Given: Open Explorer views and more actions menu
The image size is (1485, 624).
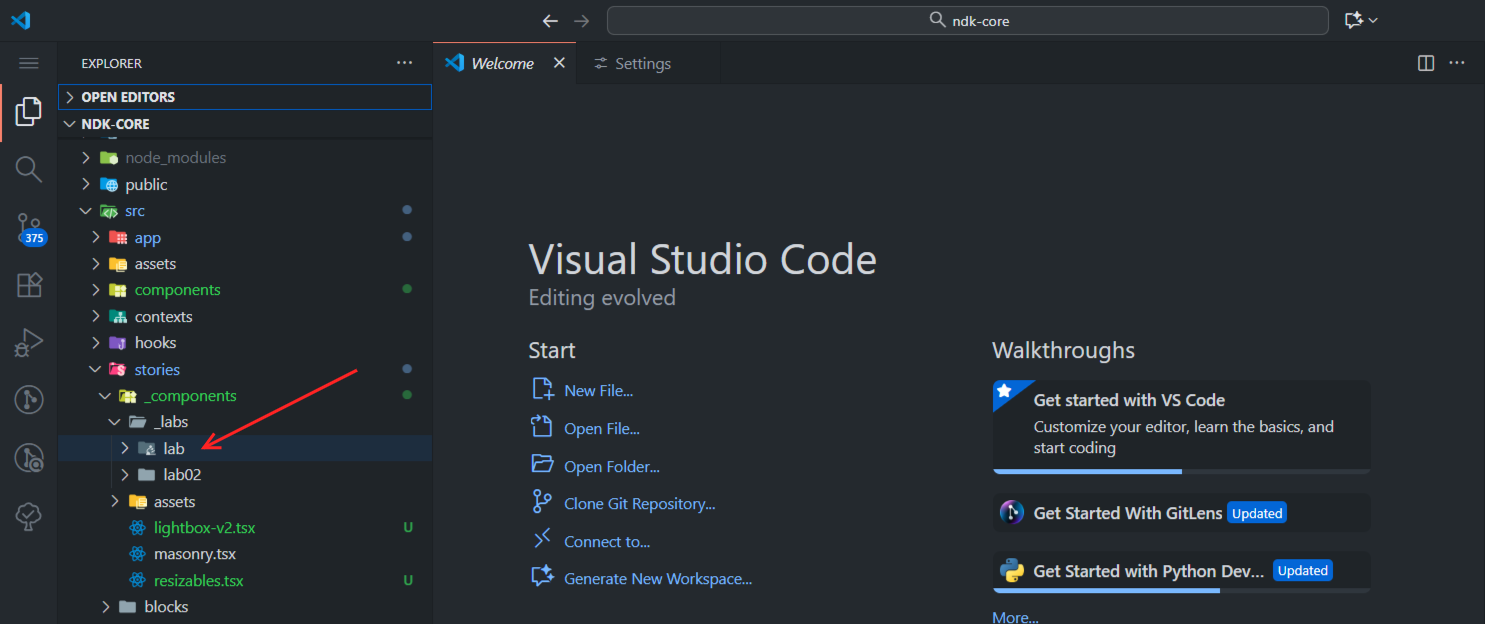Looking at the screenshot, I should coord(404,63).
